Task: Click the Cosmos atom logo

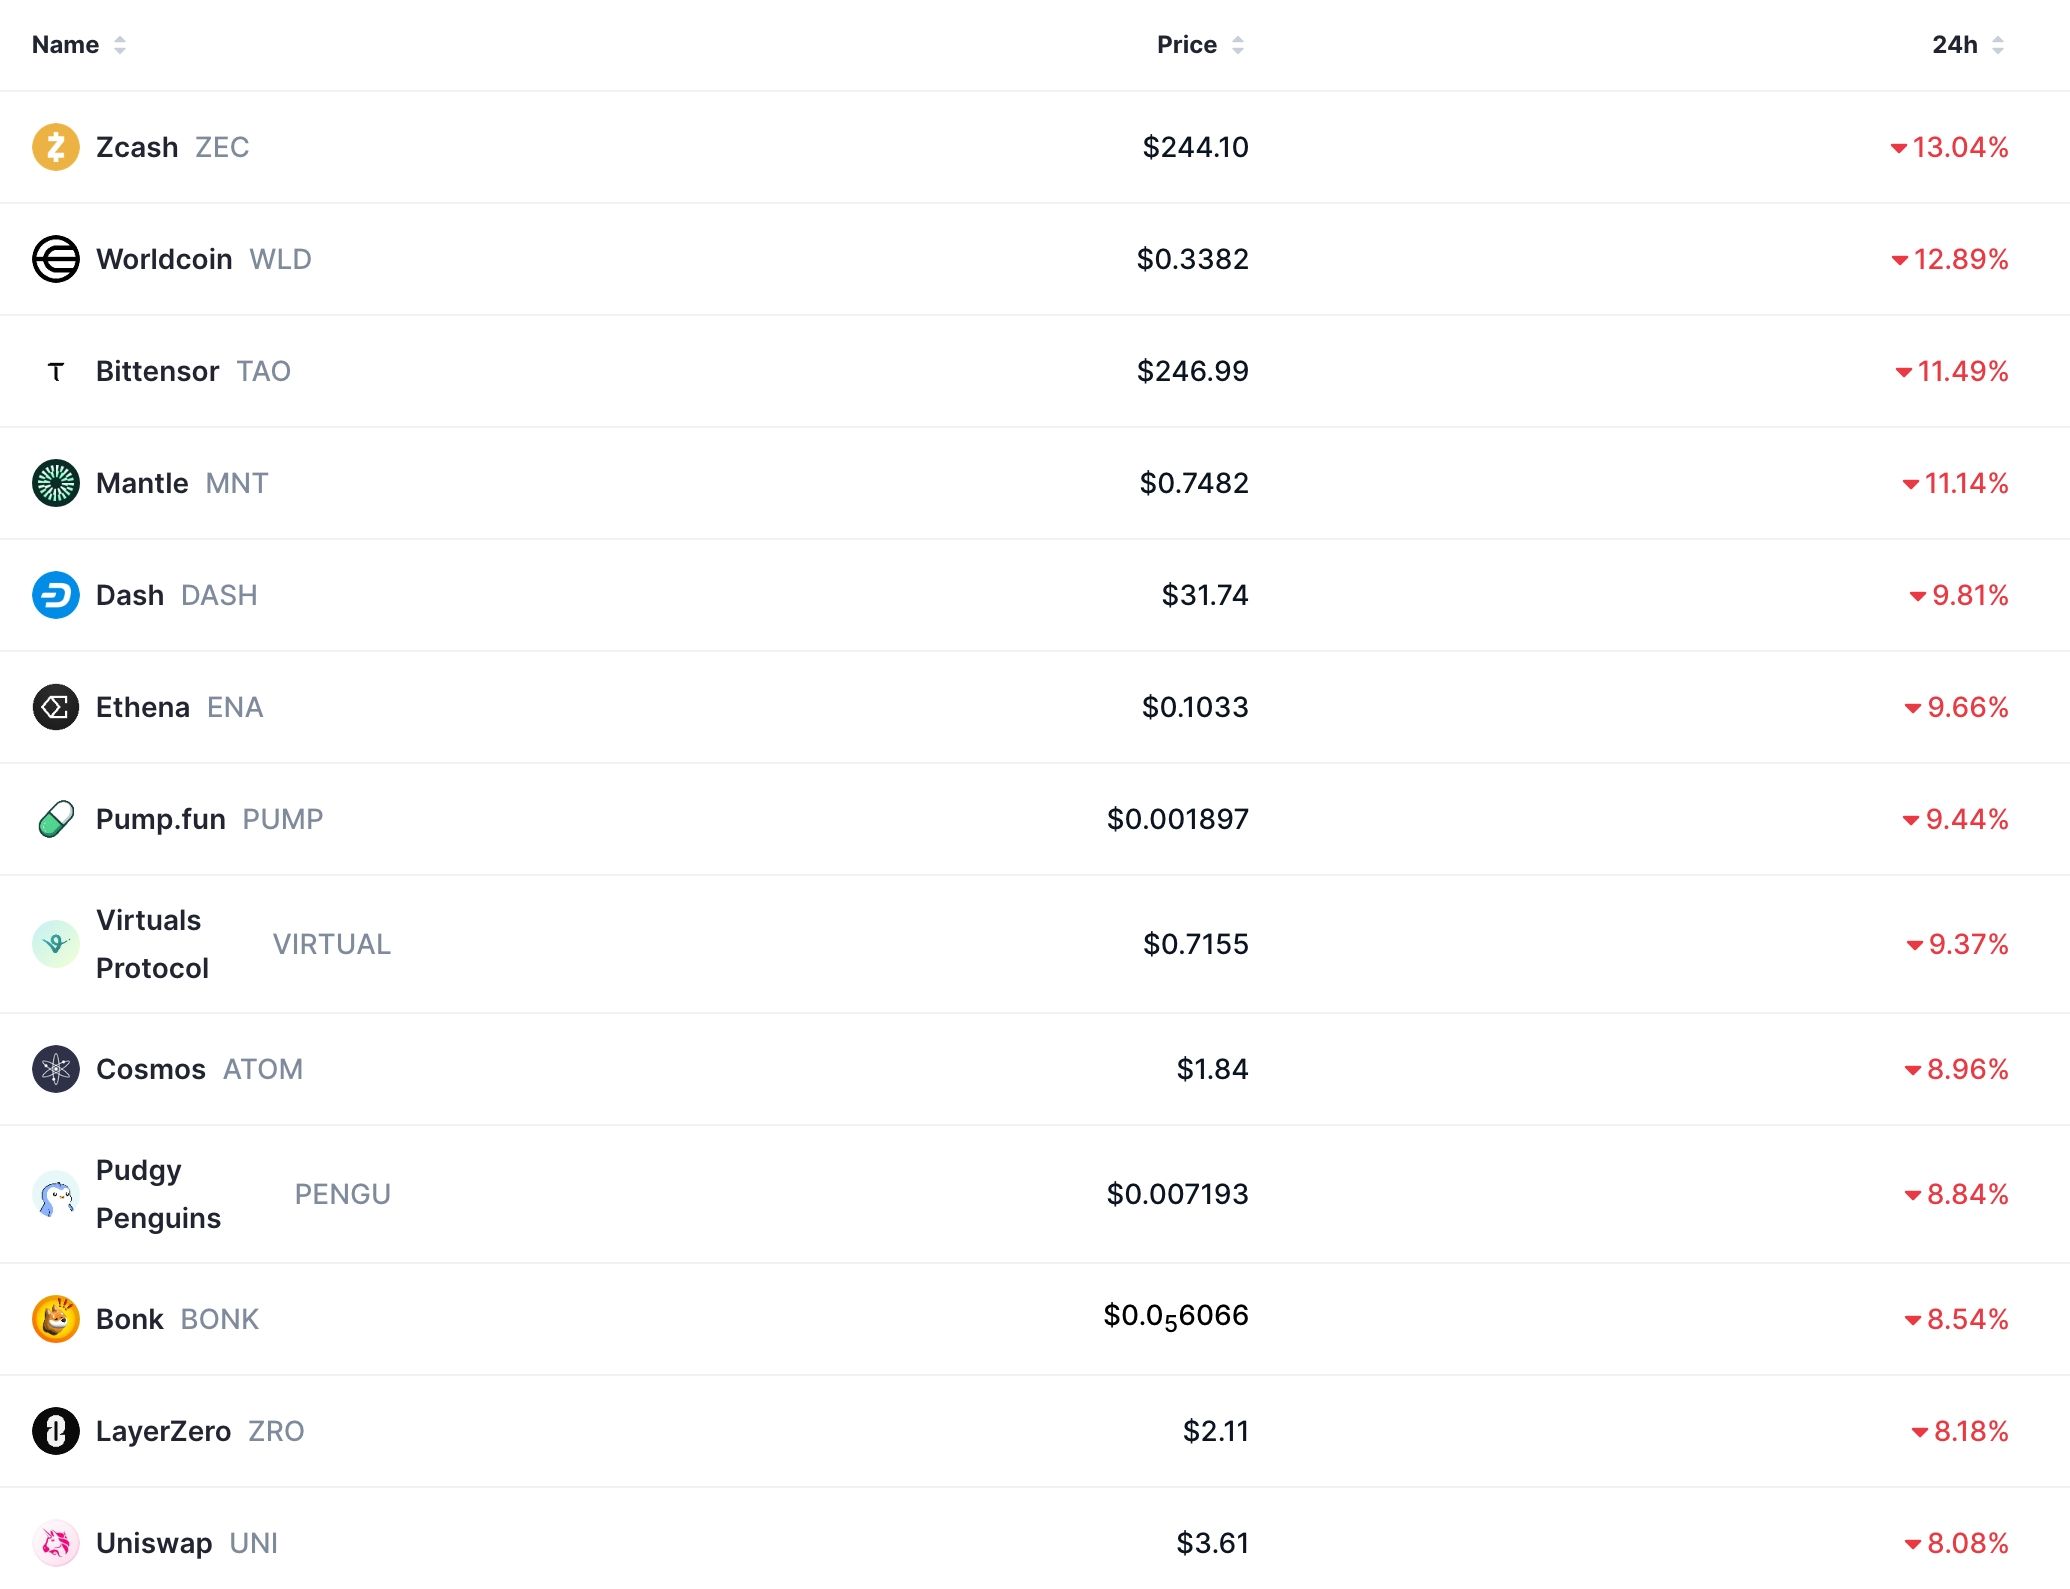Action: click(x=57, y=1068)
